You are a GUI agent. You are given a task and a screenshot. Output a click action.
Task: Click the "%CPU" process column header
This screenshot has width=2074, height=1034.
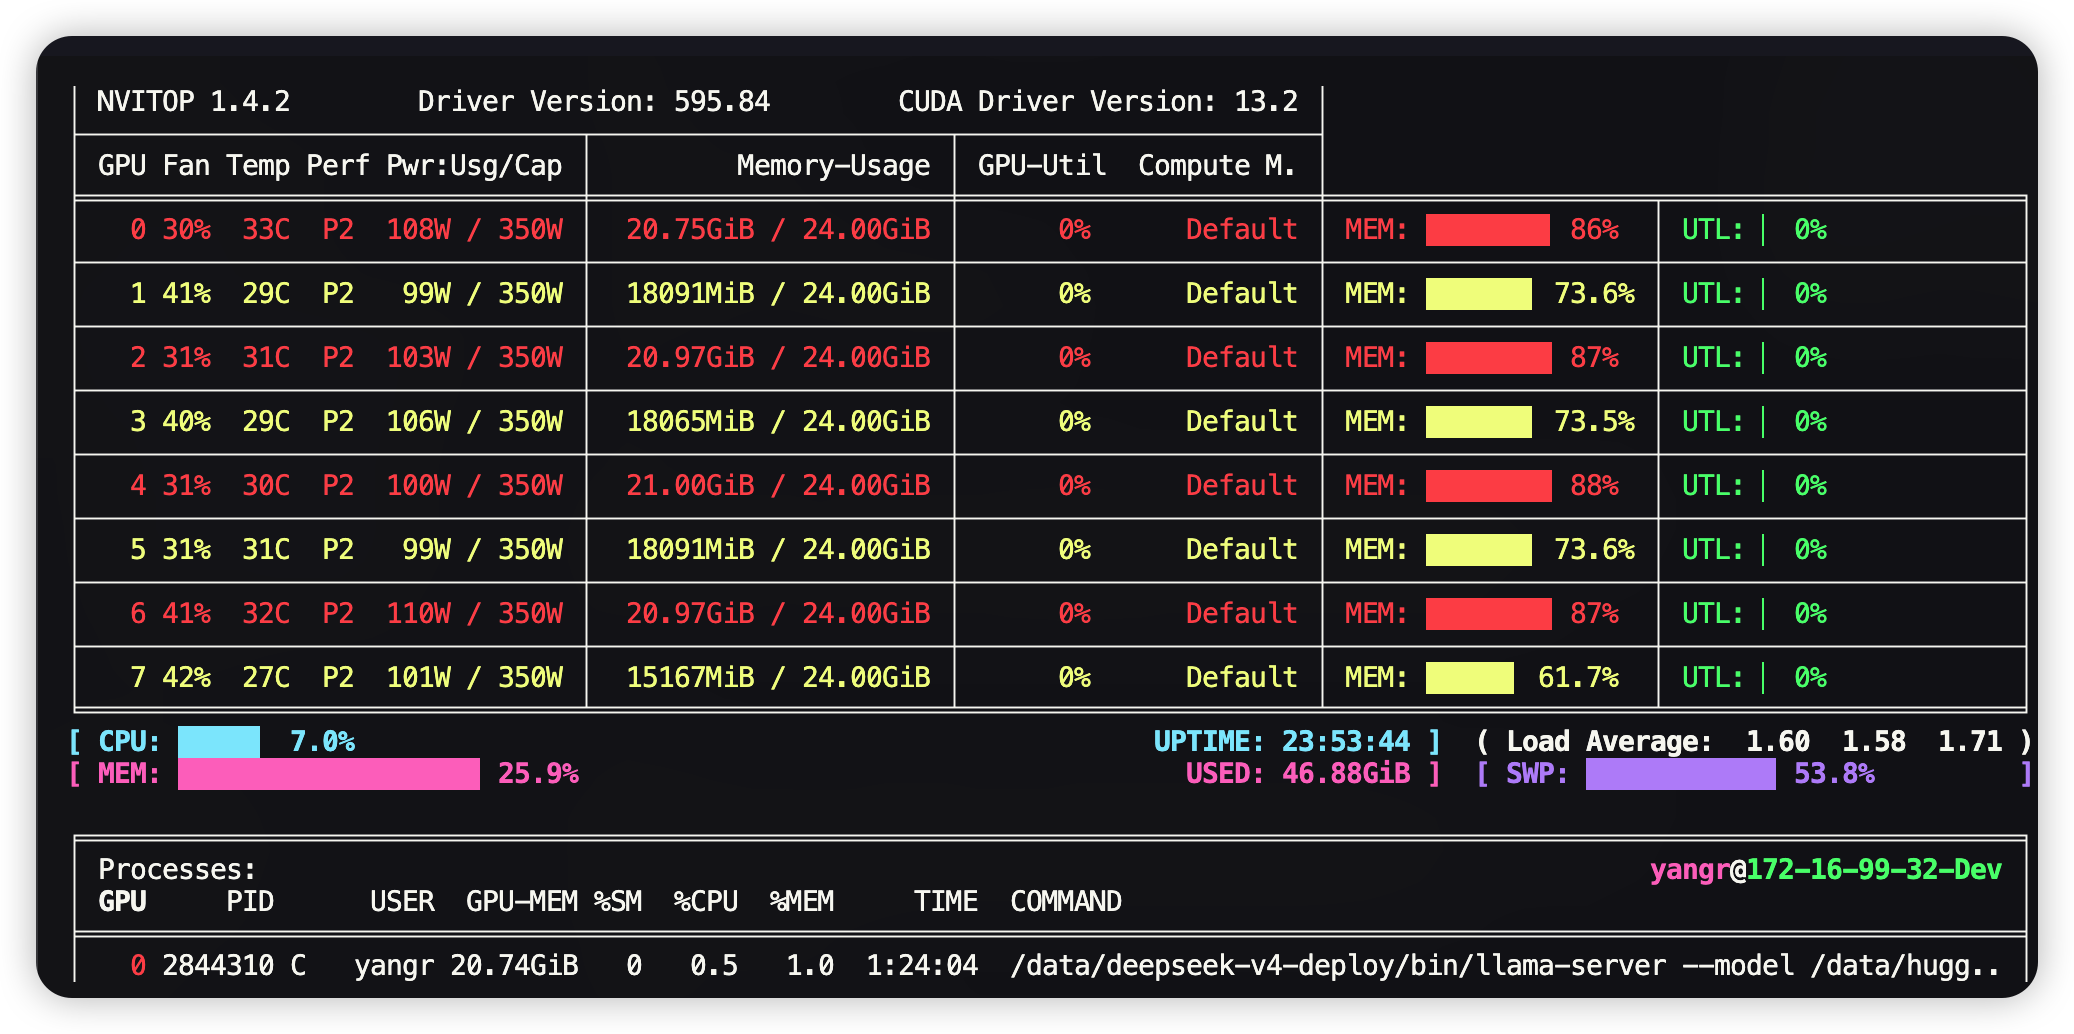click(x=706, y=901)
